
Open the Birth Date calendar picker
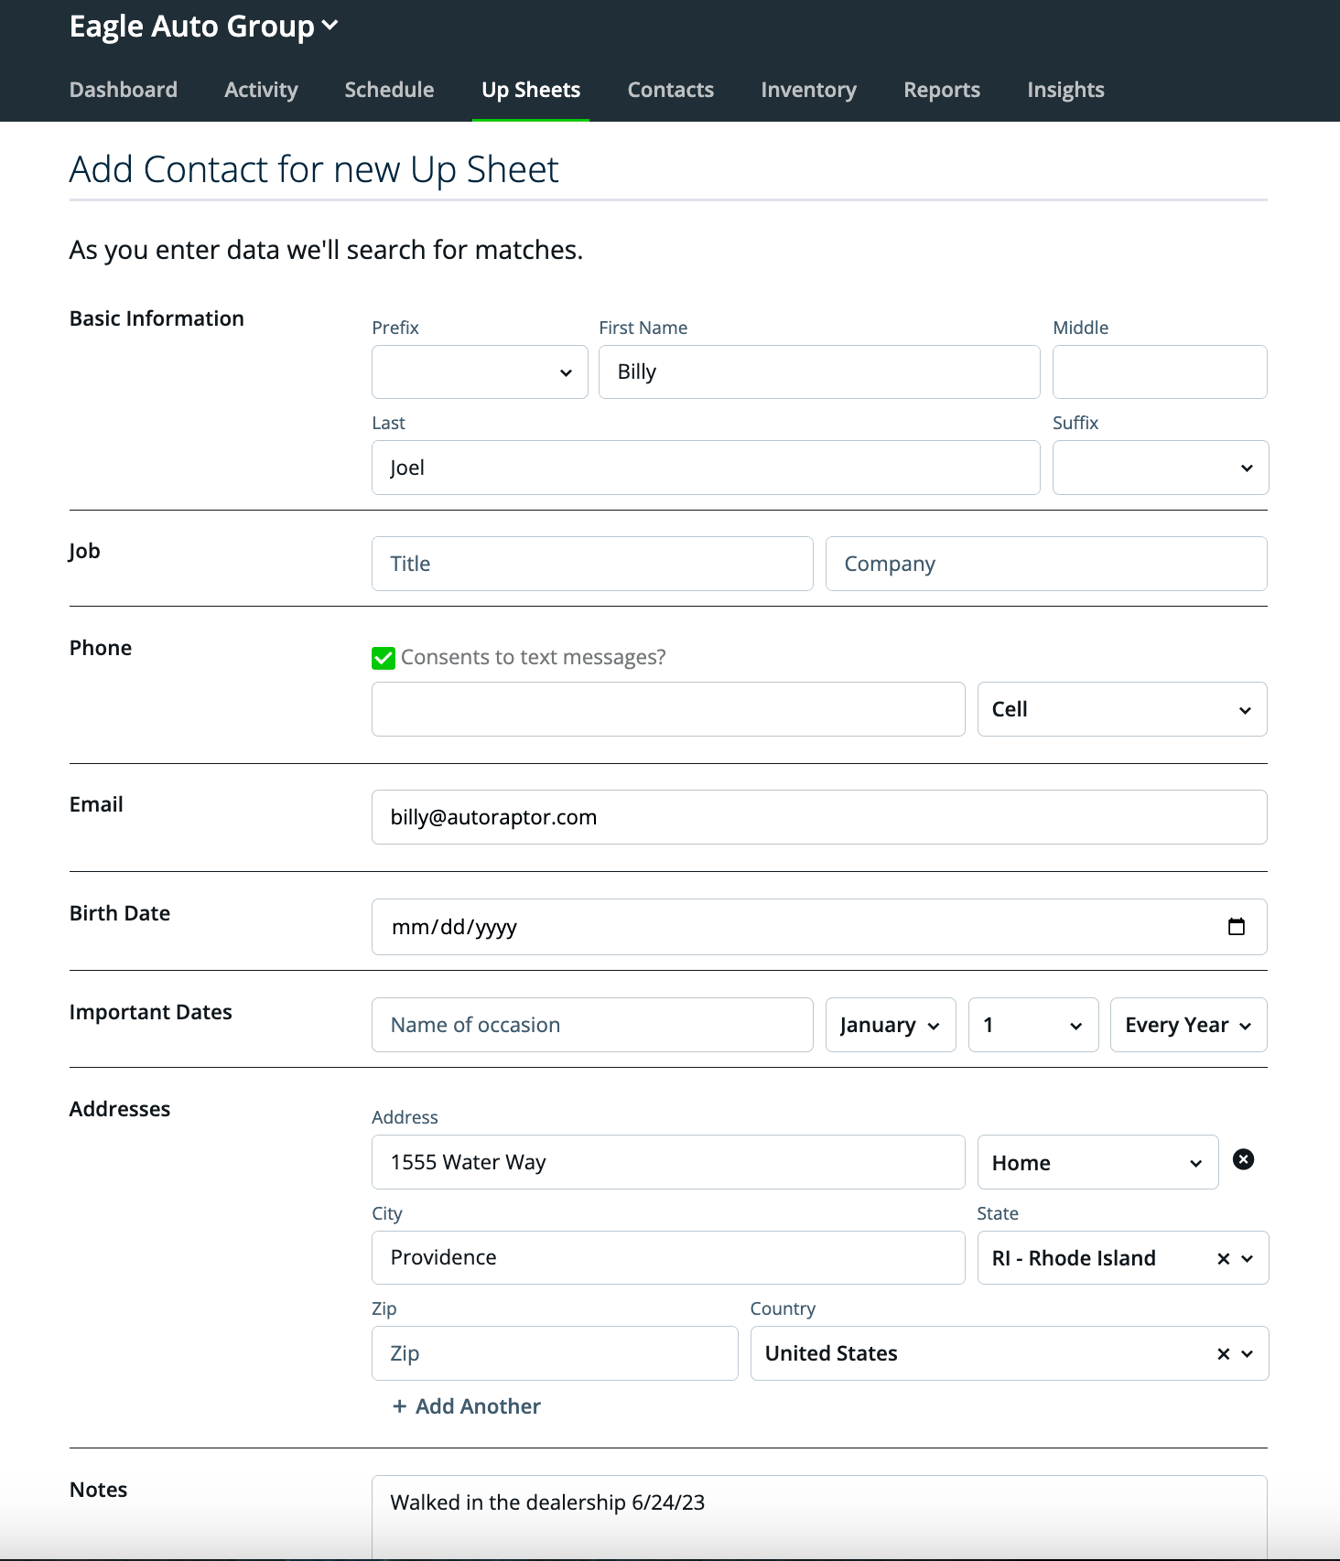[x=1236, y=927]
